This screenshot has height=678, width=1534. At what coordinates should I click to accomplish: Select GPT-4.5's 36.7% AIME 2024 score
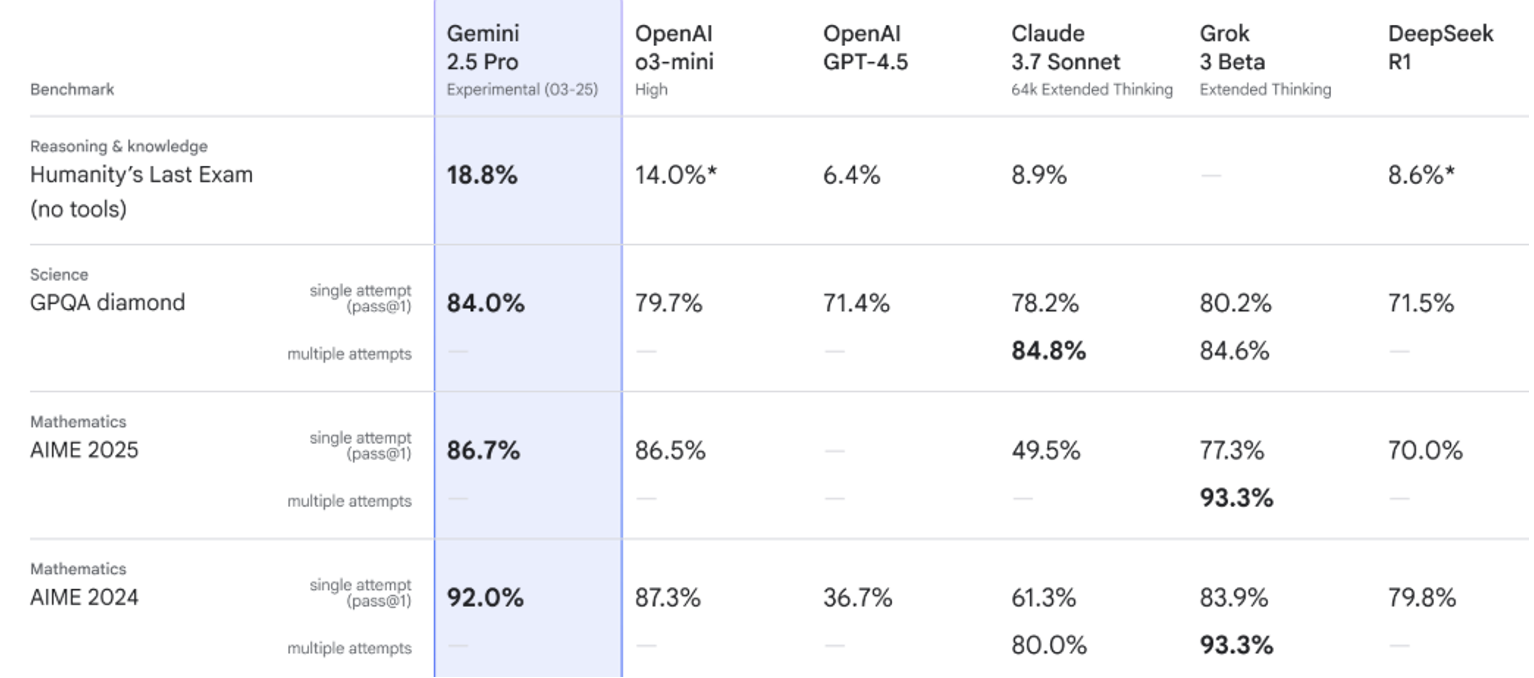pyautogui.click(x=857, y=598)
